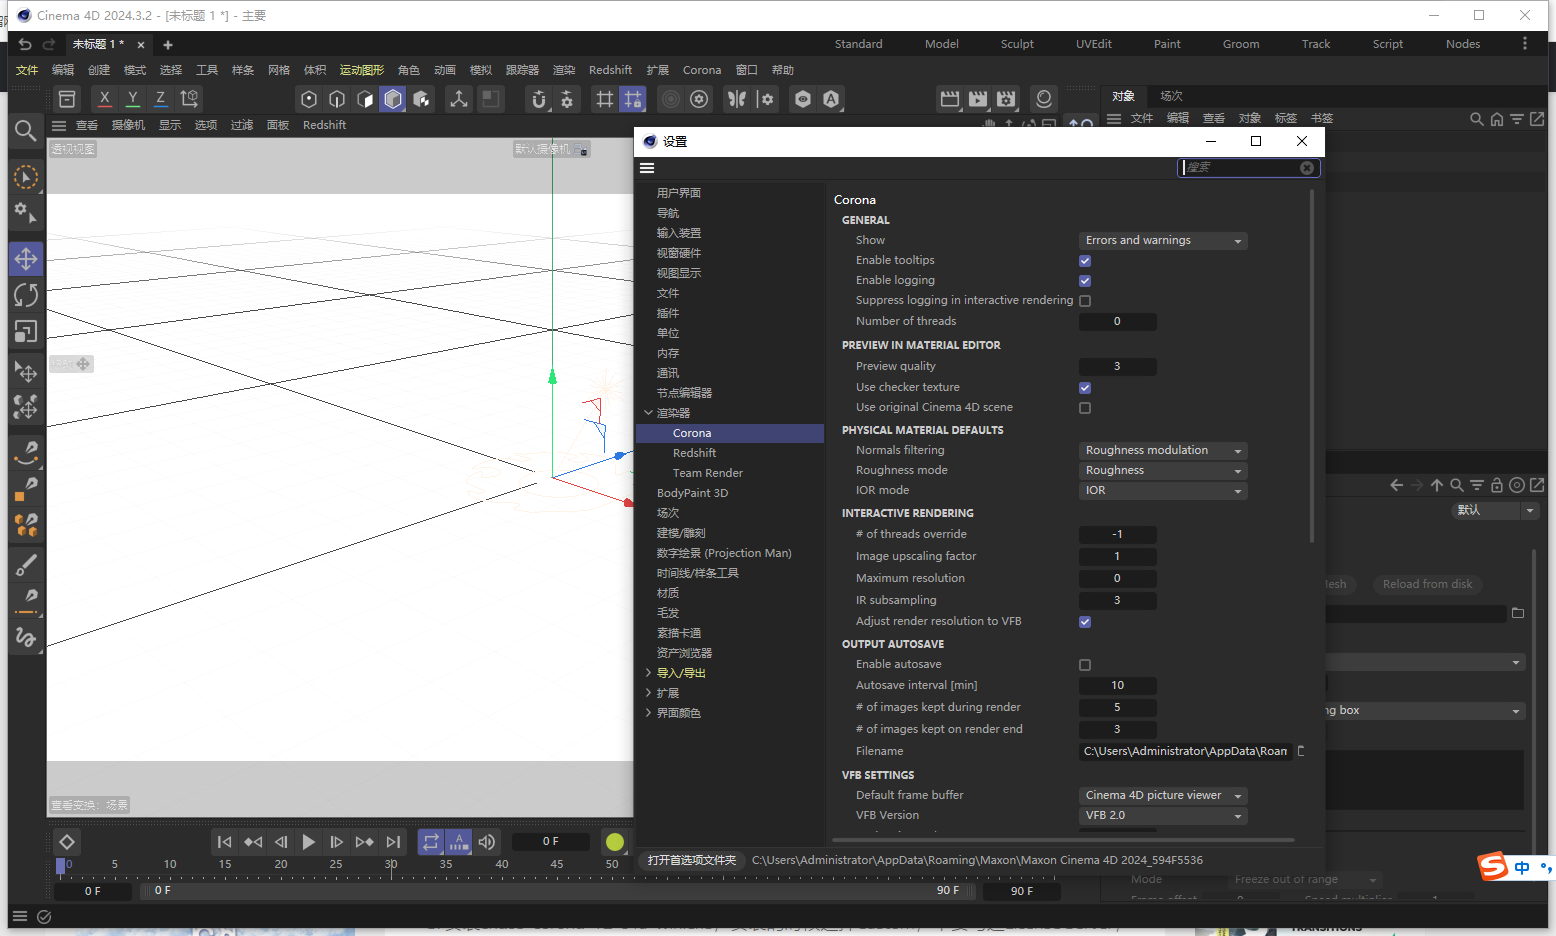Viewport: 1556px width, 936px height.
Task: Expand the 界面颜色 tree node
Action: point(648,713)
